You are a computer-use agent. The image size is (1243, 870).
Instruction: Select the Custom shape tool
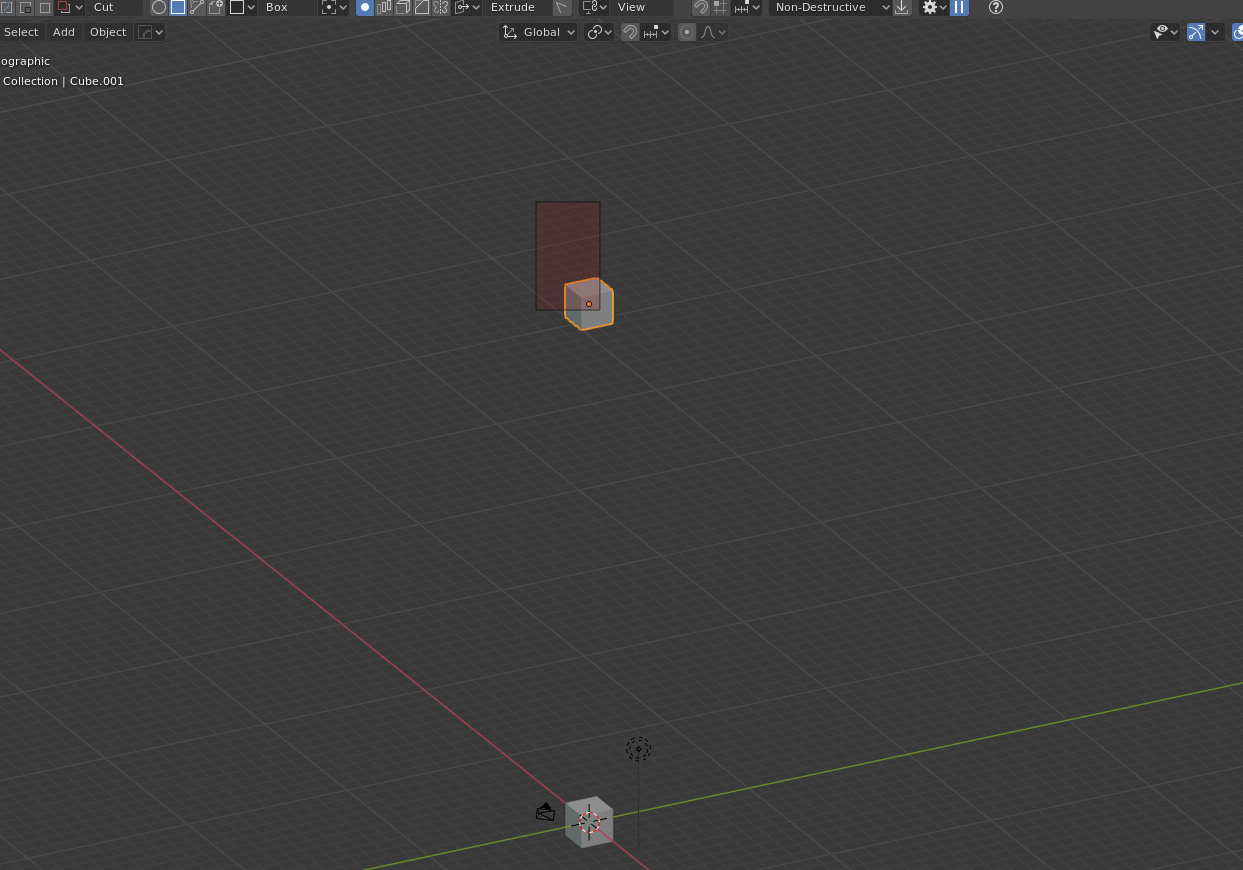click(215, 7)
